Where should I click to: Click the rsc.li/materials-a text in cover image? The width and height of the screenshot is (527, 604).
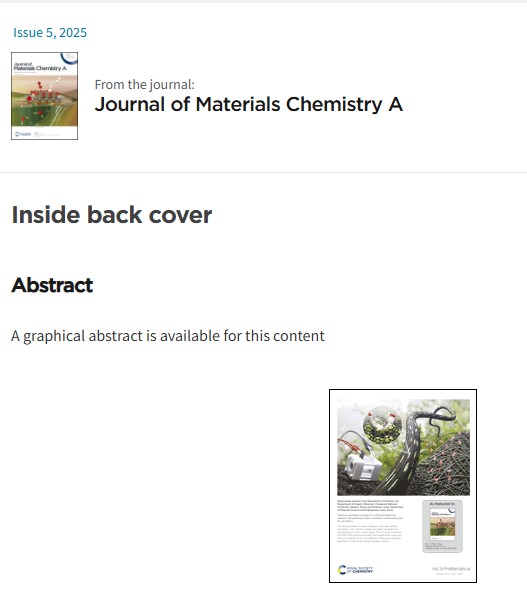(451, 569)
